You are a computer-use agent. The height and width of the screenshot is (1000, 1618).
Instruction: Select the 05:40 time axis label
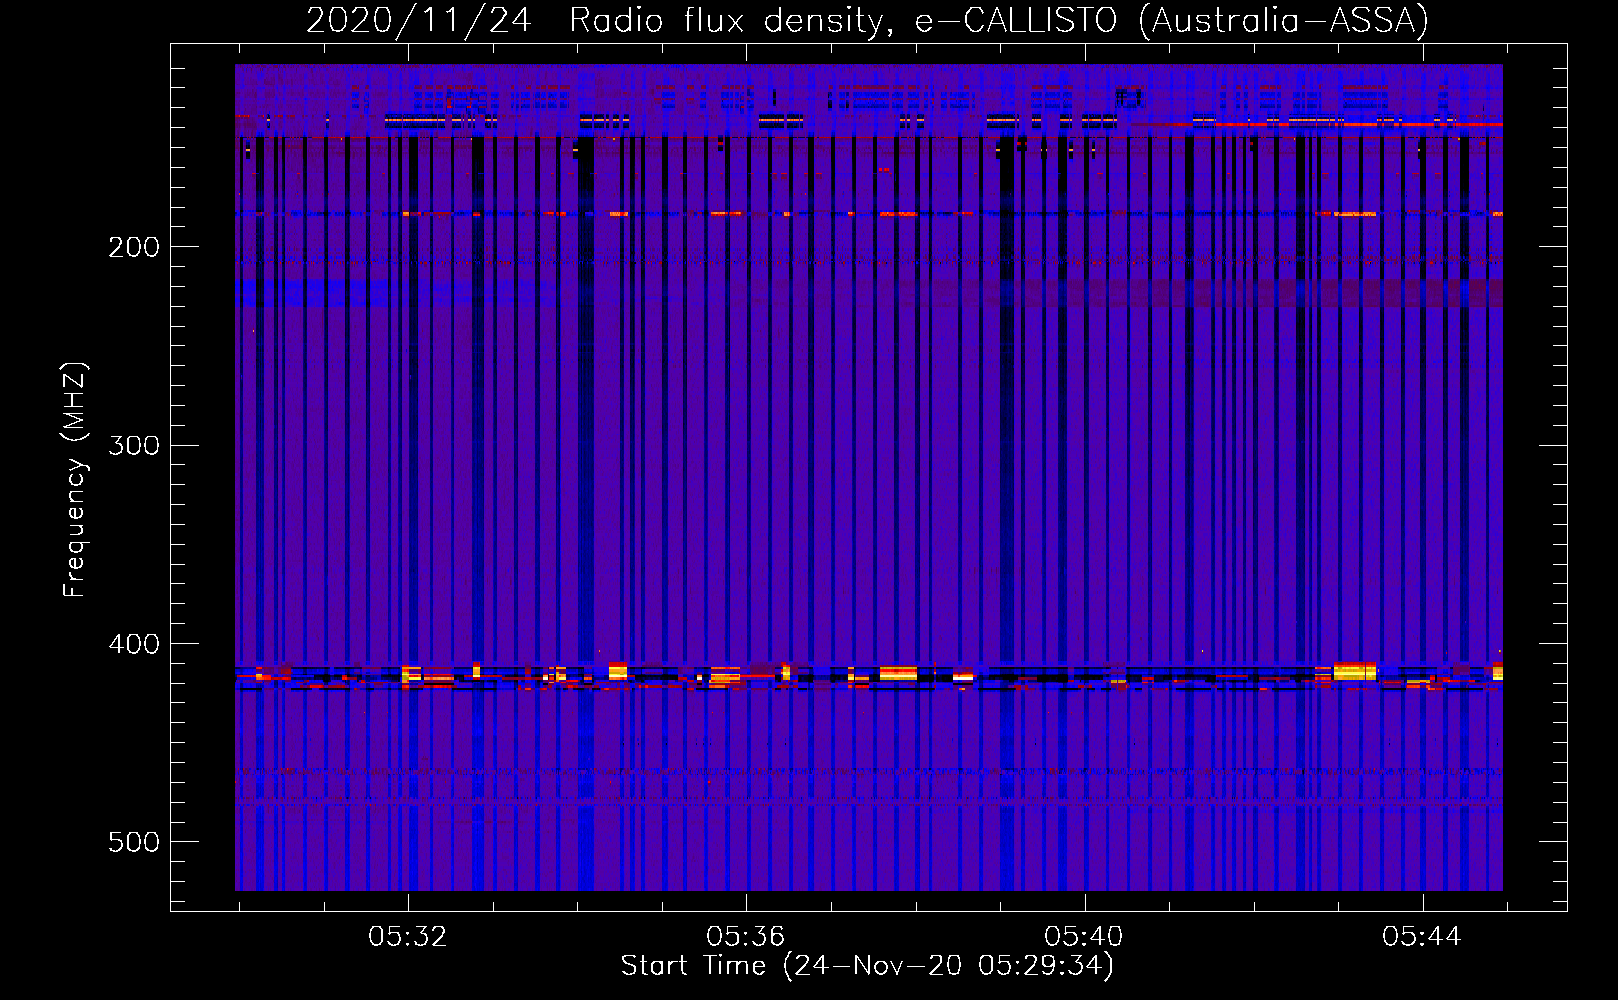coord(1083,937)
